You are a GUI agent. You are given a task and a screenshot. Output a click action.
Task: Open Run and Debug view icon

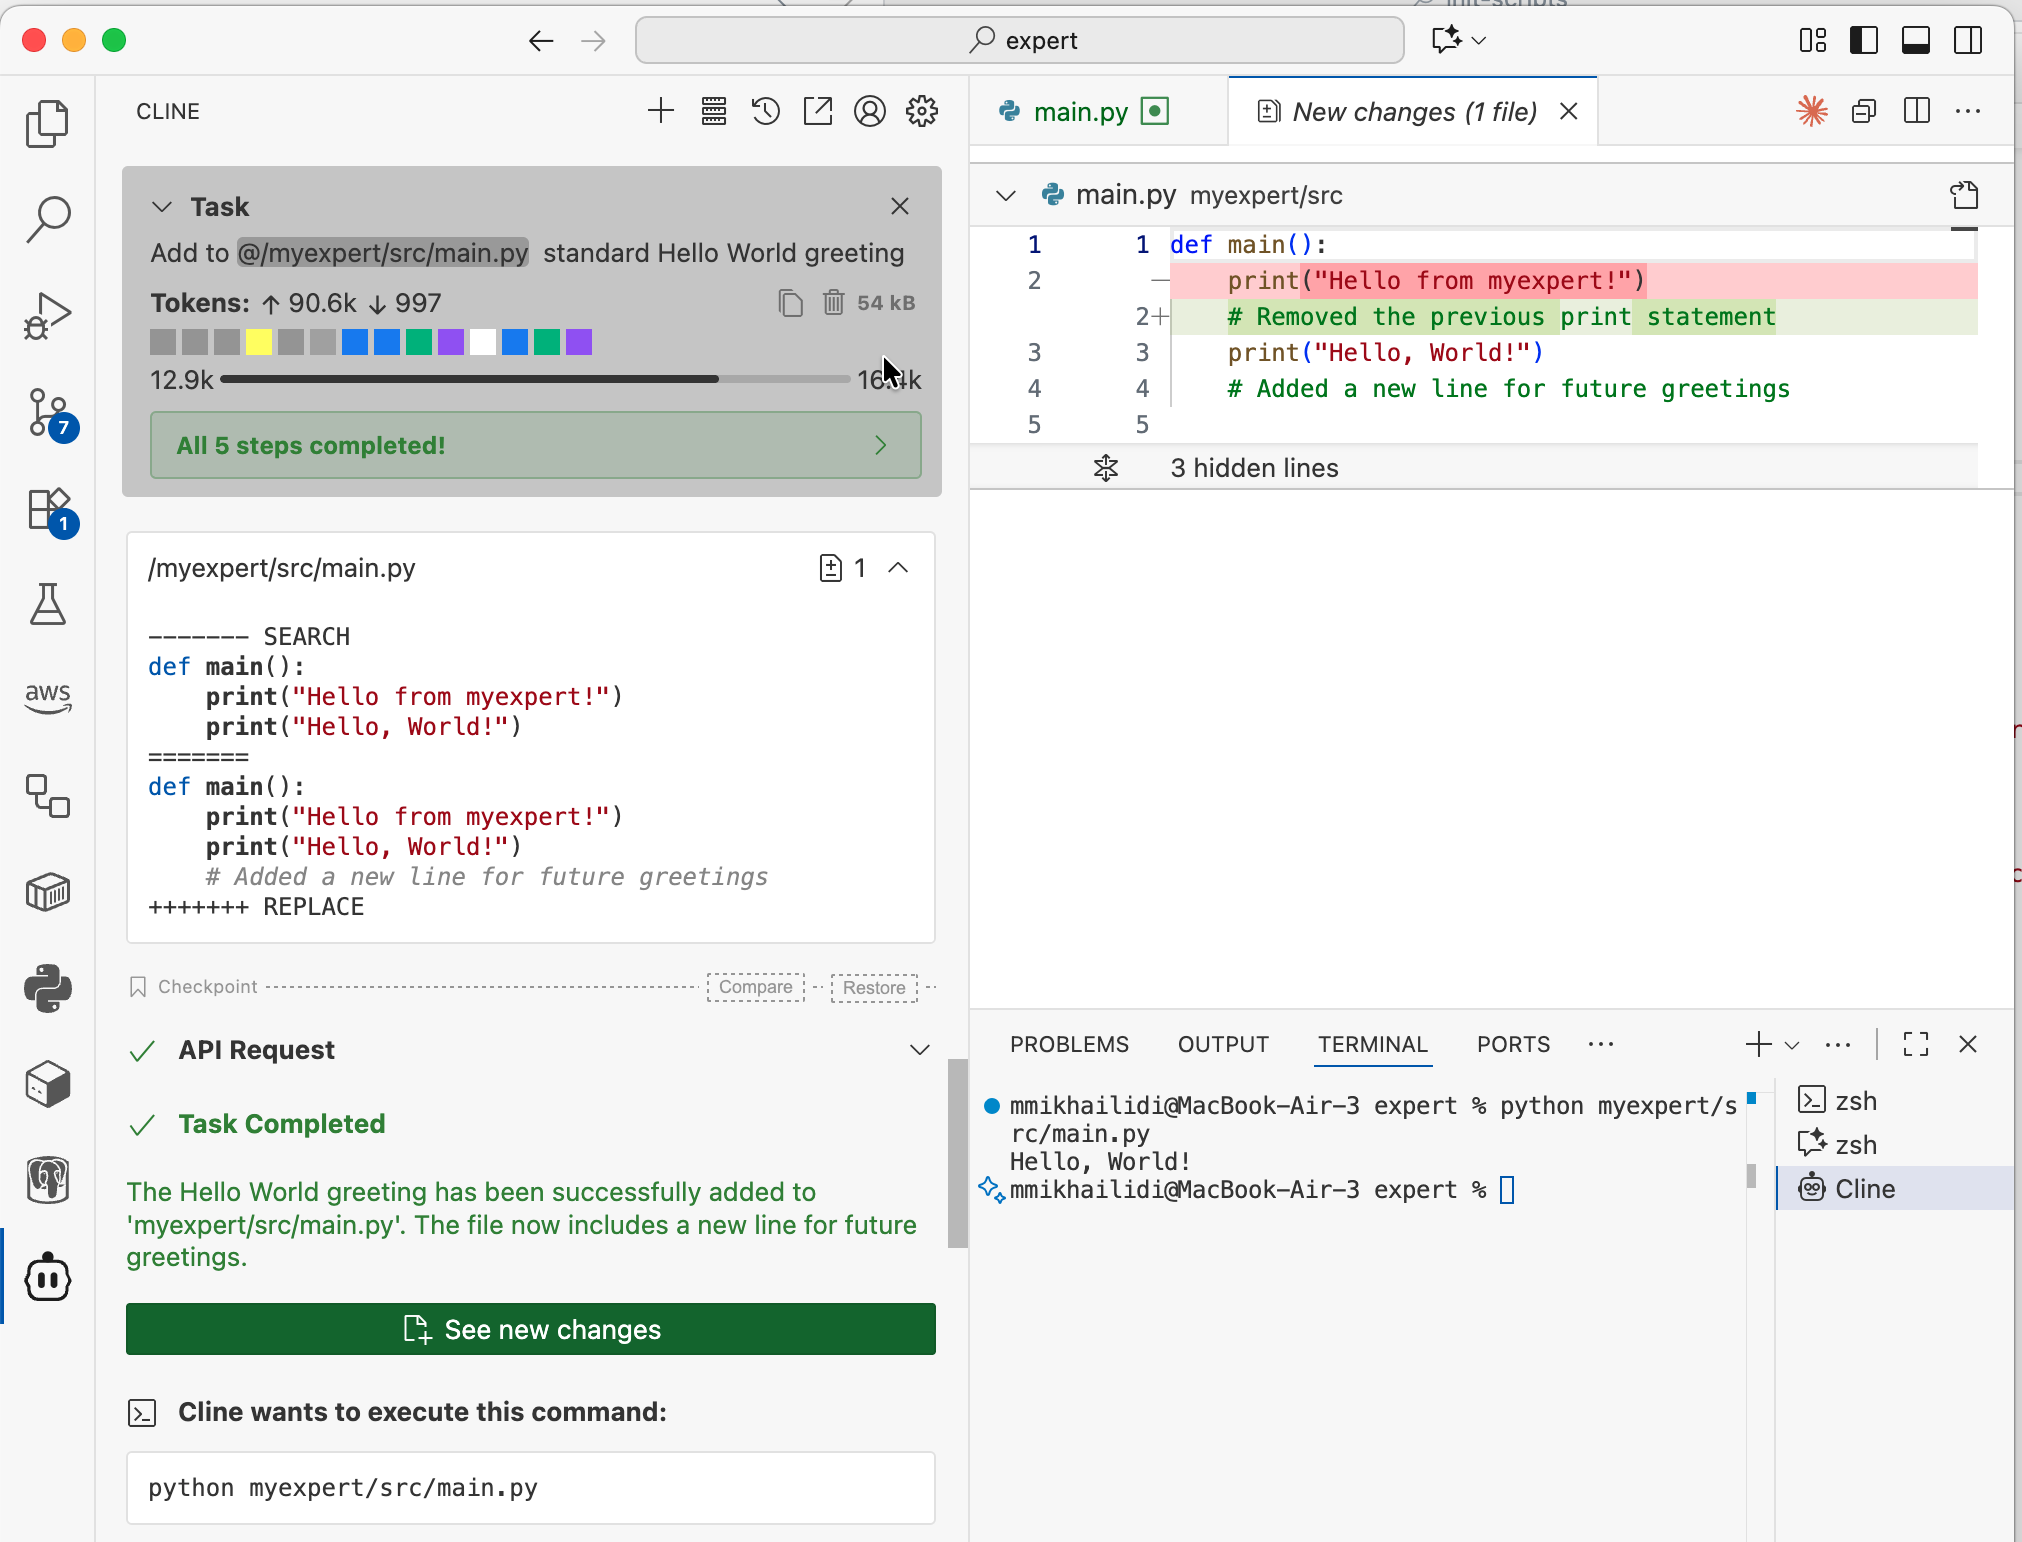(x=48, y=317)
